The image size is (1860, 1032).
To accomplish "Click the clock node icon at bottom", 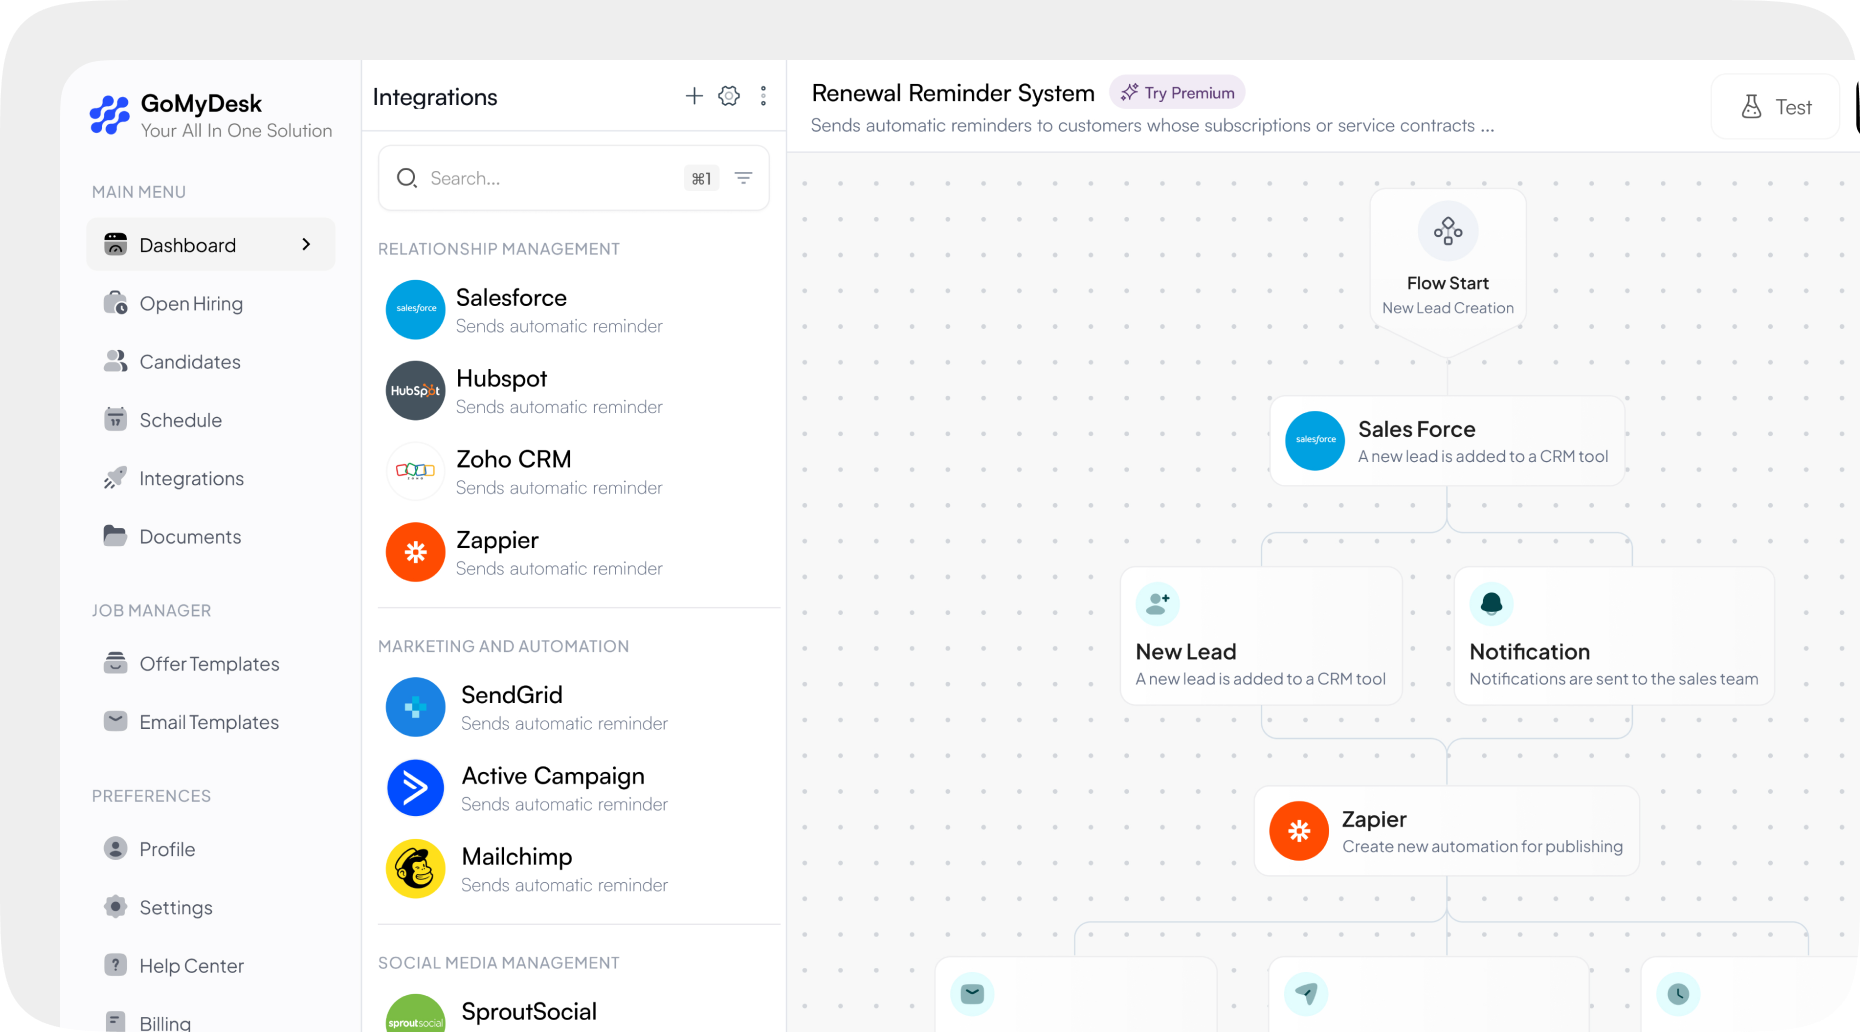I will [x=1678, y=994].
